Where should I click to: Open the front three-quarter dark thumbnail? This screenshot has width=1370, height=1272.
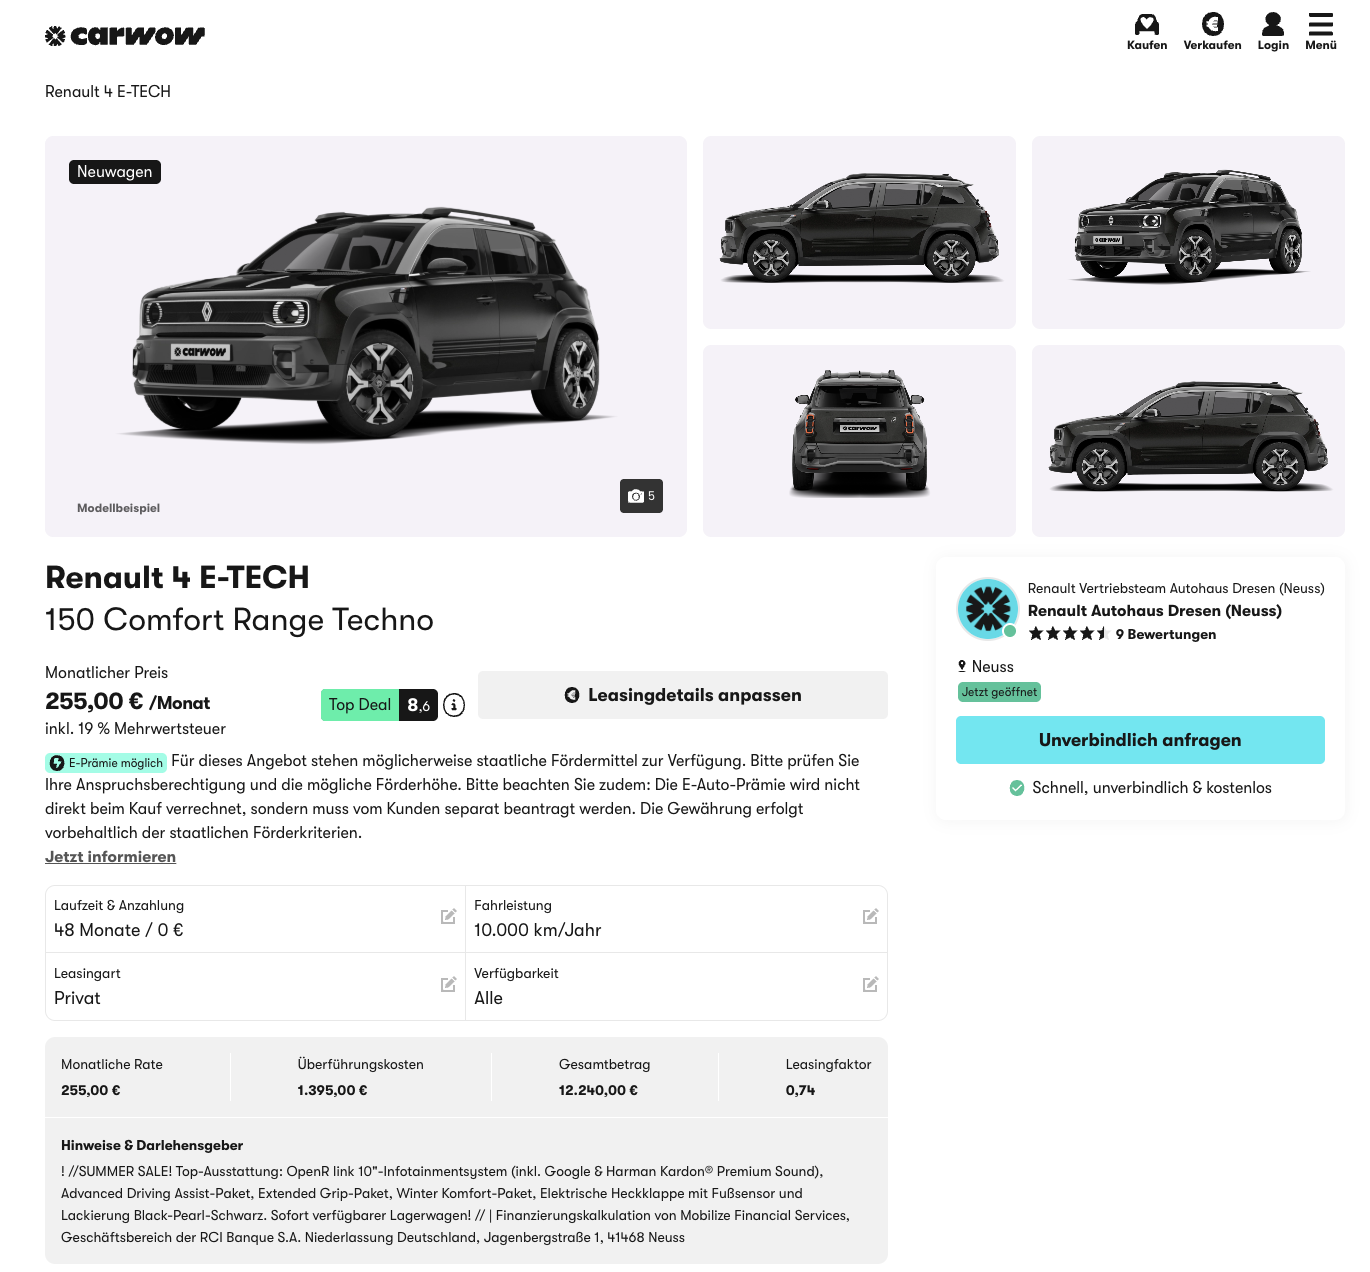point(1188,232)
